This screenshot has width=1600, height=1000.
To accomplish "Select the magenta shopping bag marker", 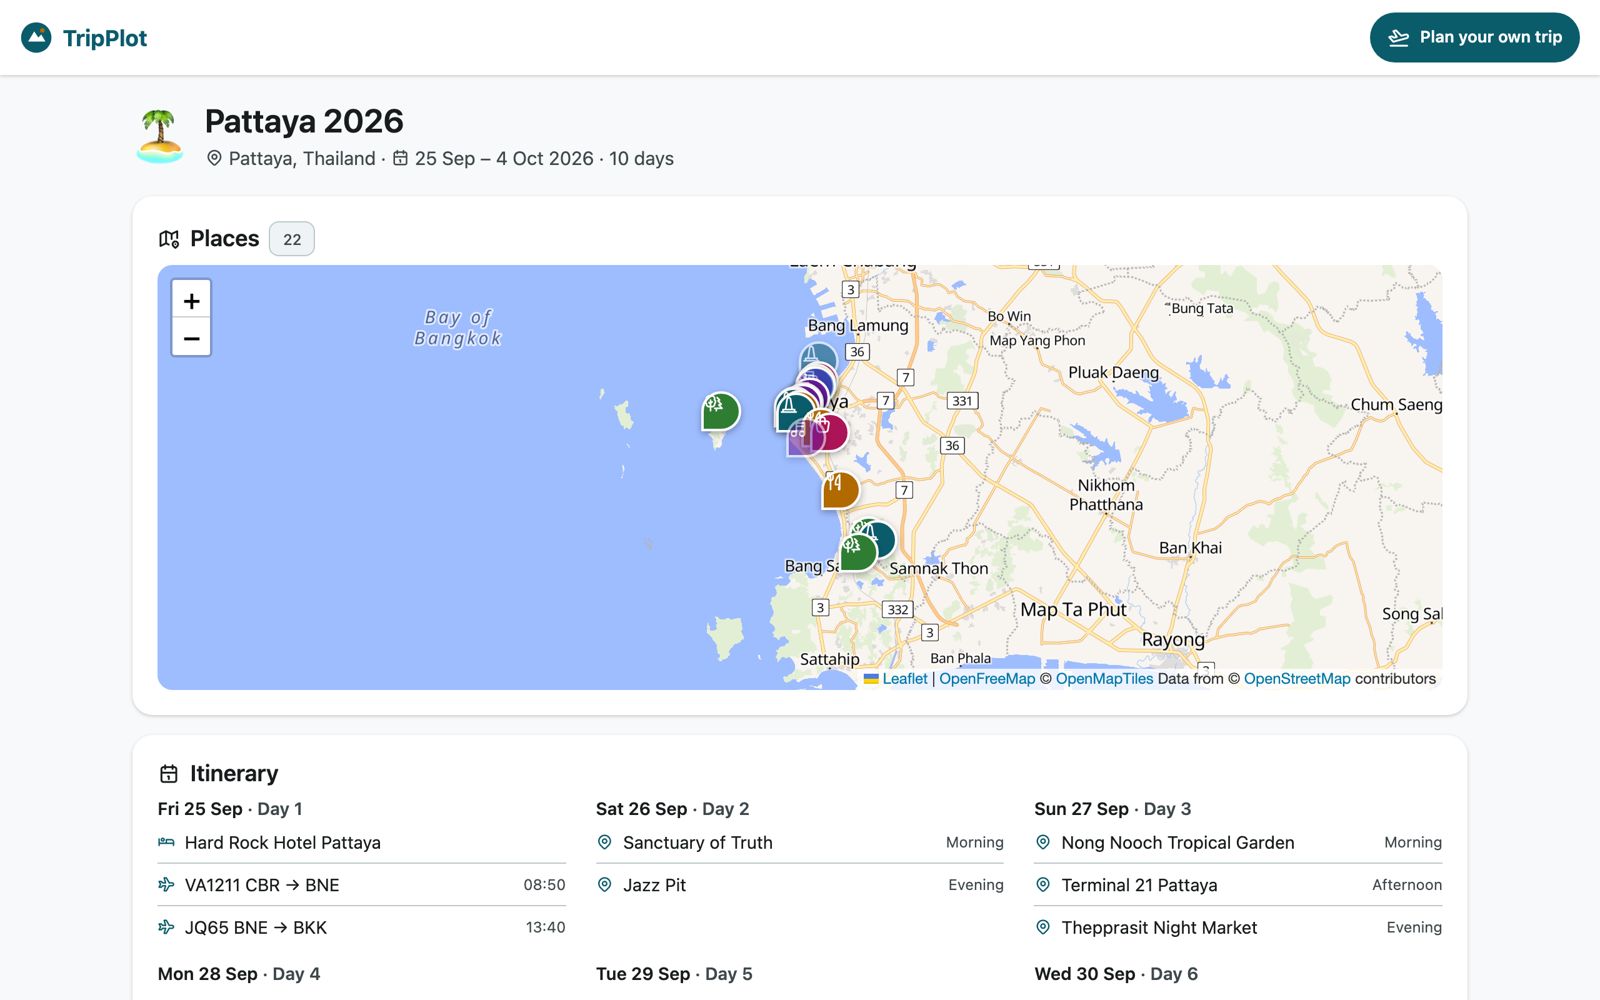I will point(832,431).
